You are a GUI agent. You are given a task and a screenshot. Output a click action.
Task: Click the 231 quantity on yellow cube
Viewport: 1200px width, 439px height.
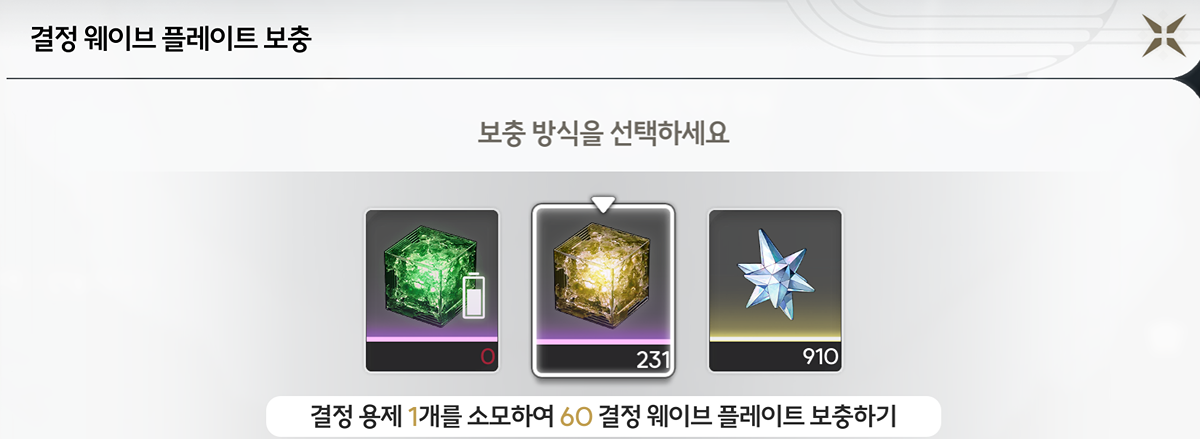click(652, 359)
